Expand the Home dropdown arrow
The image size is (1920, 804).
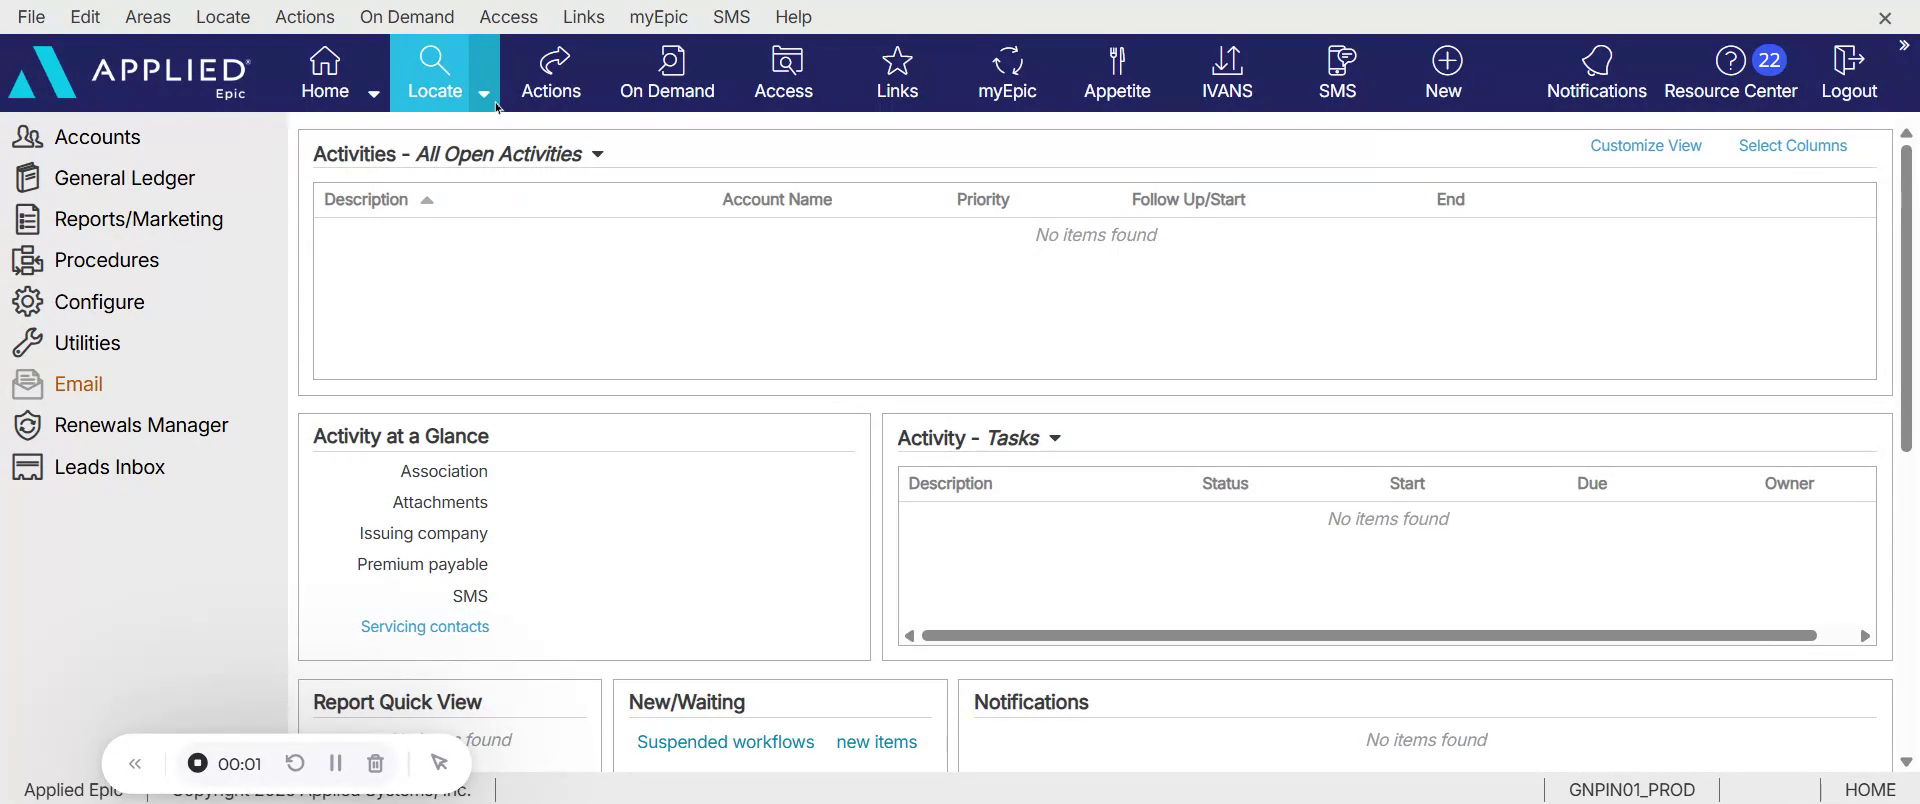(x=374, y=94)
